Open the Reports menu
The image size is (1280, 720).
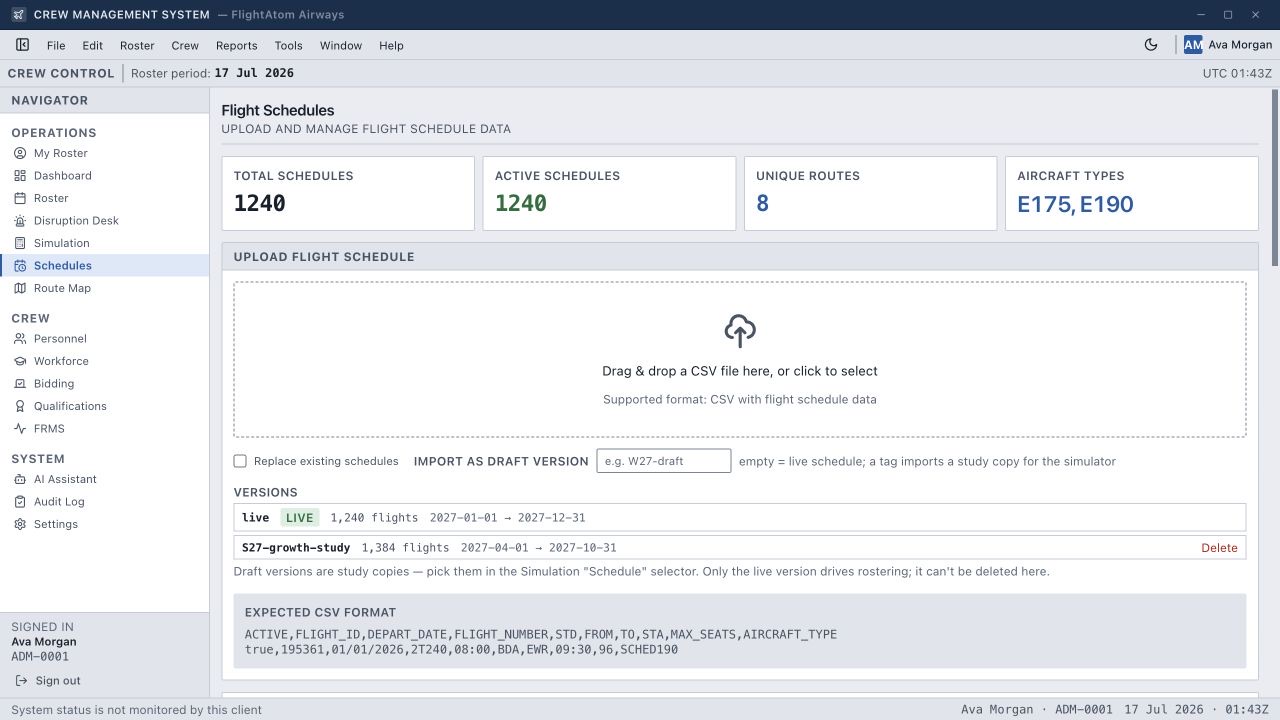point(237,45)
